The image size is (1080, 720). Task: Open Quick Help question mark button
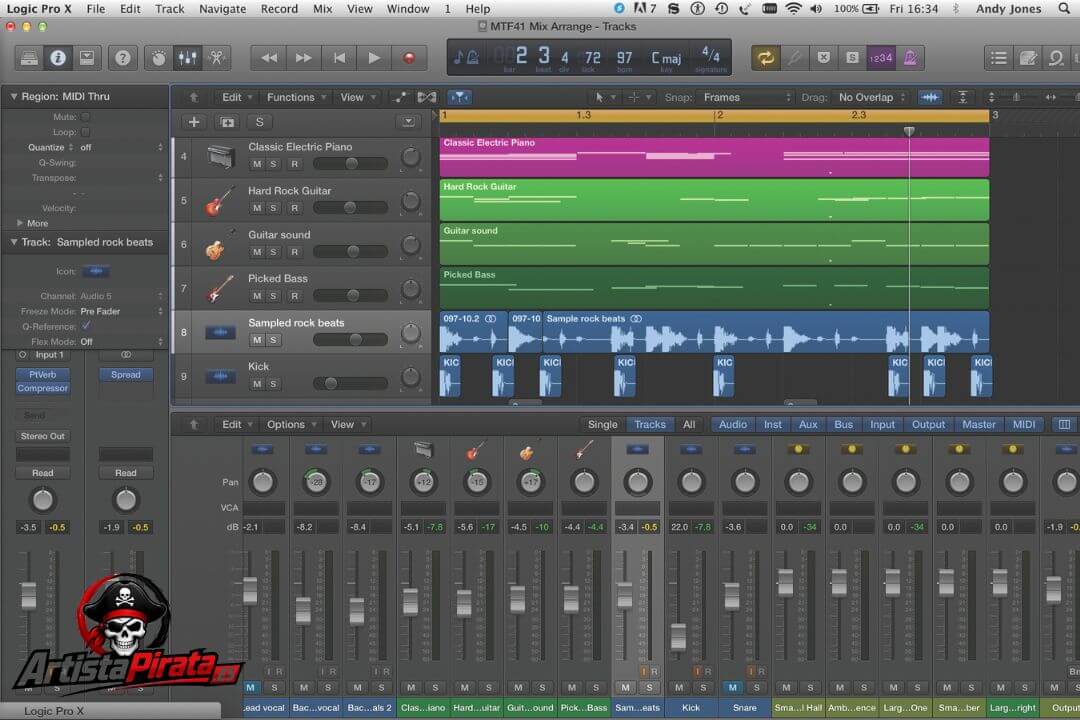[x=123, y=58]
